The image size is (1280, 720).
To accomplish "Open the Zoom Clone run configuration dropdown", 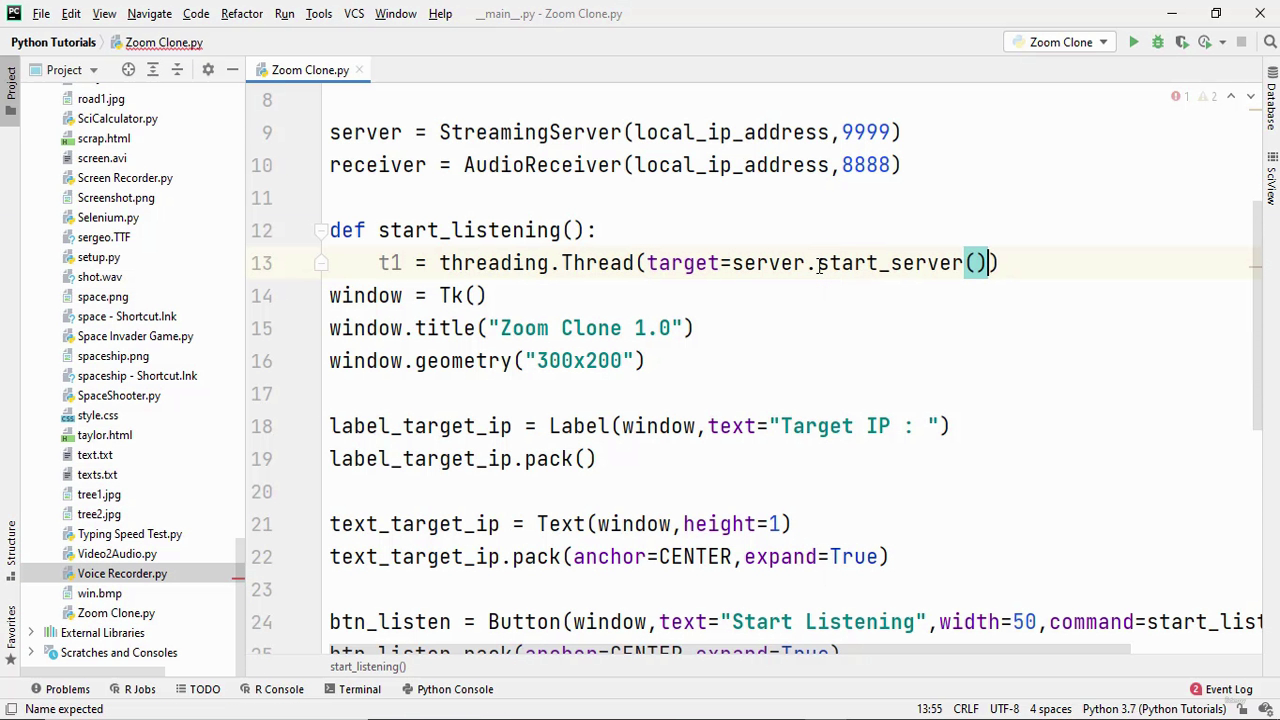I will 1059,42.
